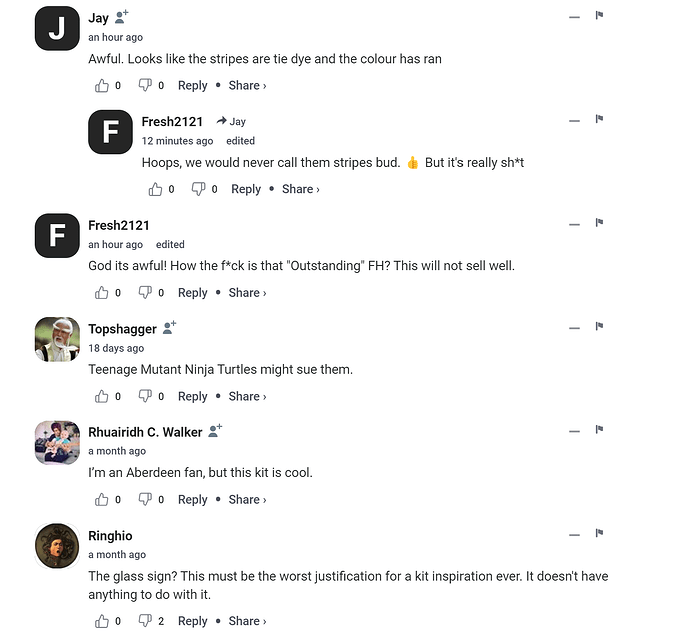Follow Rhuairidh C. Walker via add-person icon
Viewport: 690px width, 636px height.
[215, 431]
